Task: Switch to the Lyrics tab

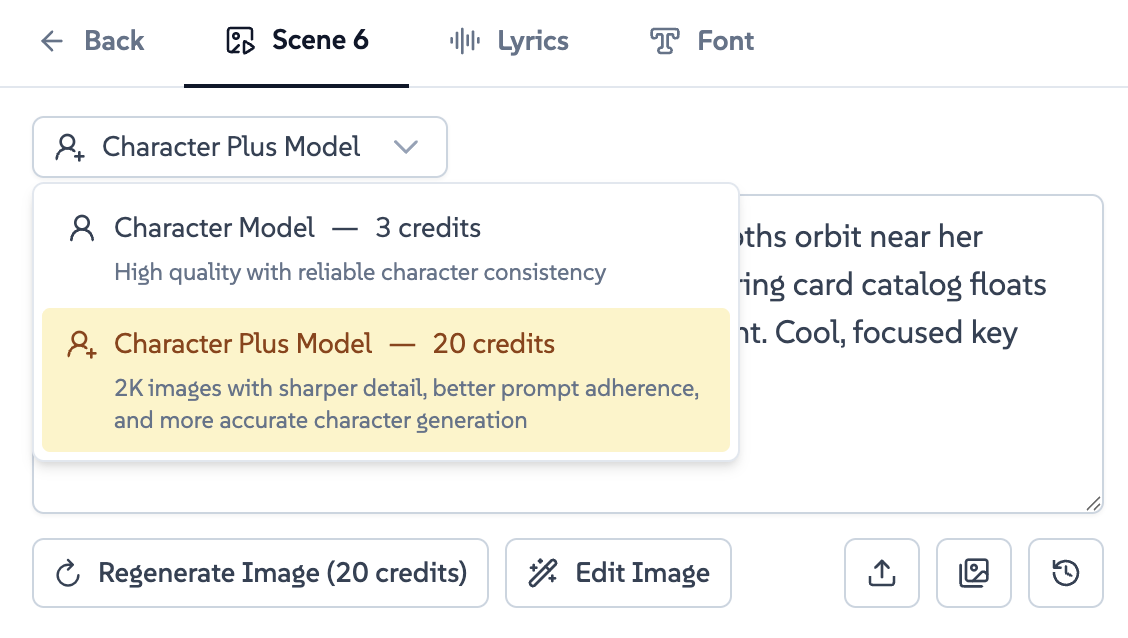Action: pyautogui.click(x=507, y=40)
